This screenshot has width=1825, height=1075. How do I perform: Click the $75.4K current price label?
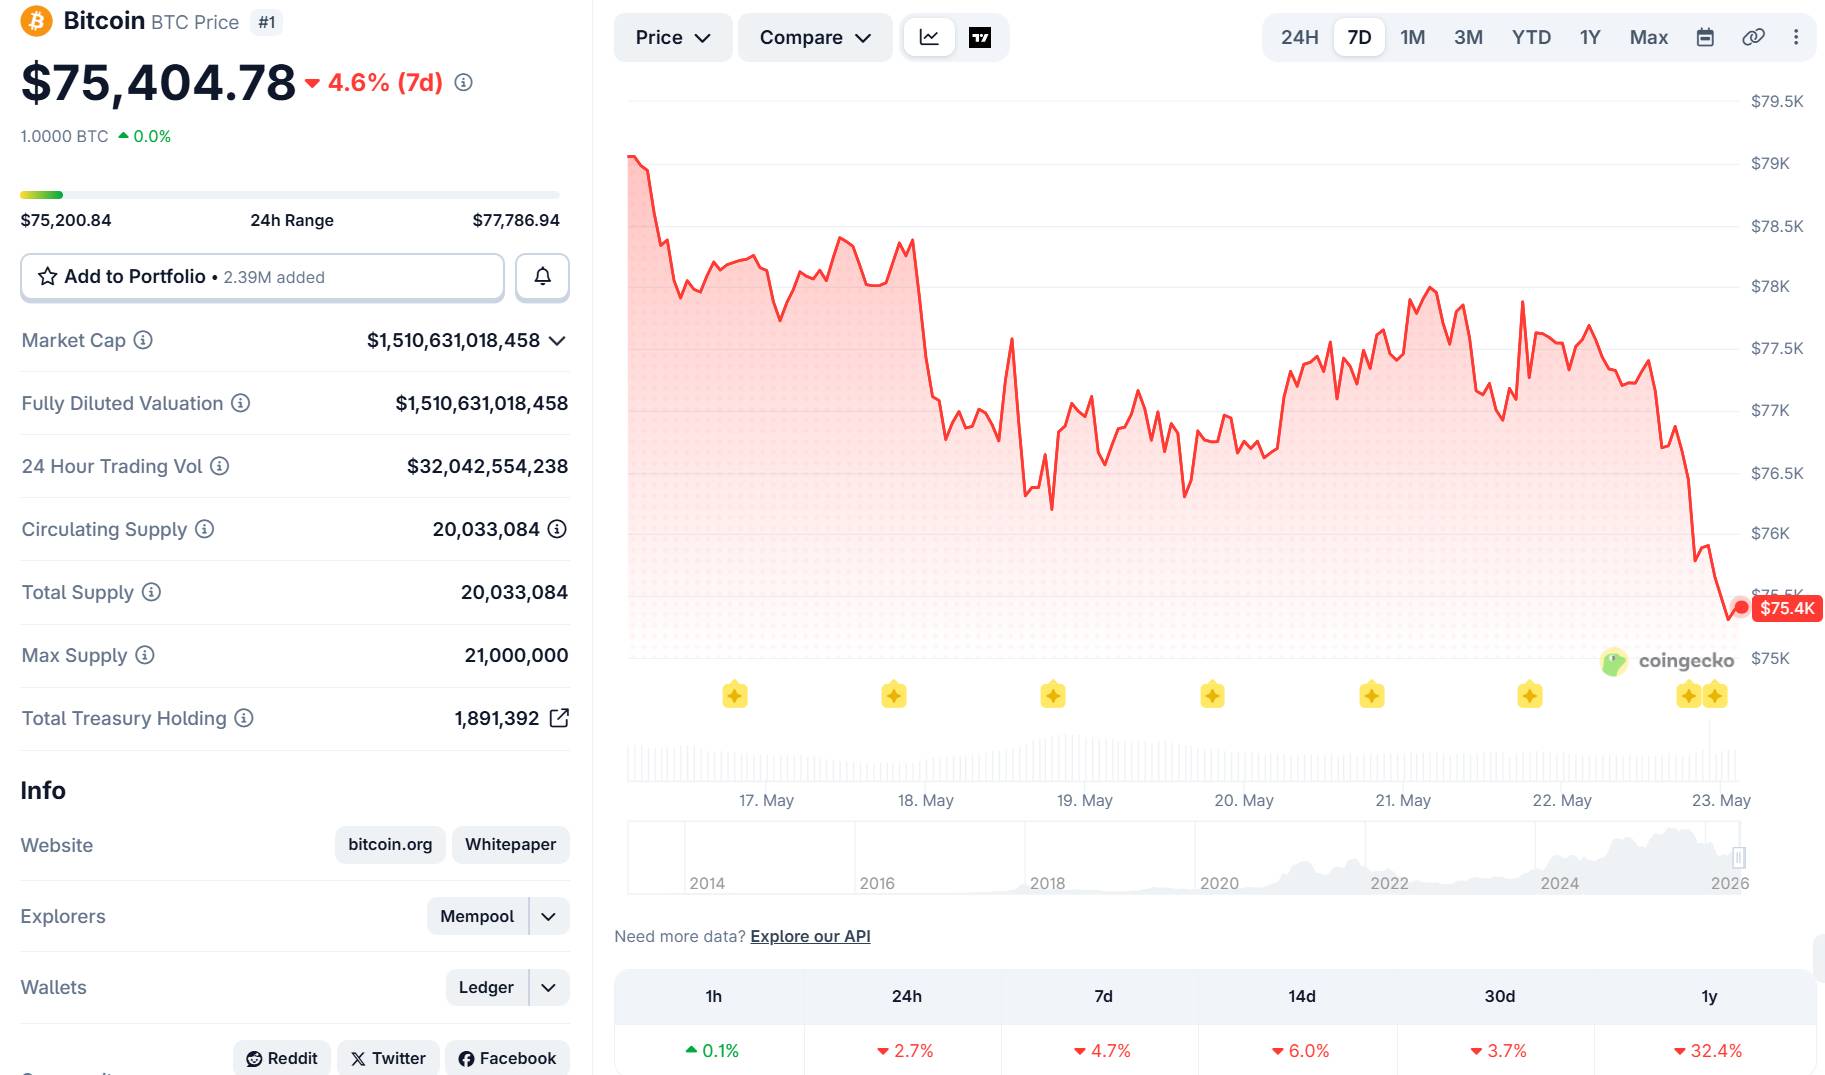[x=1787, y=608]
